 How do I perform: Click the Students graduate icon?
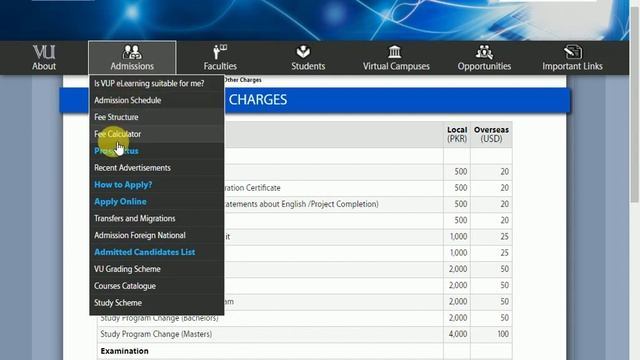point(303,52)
